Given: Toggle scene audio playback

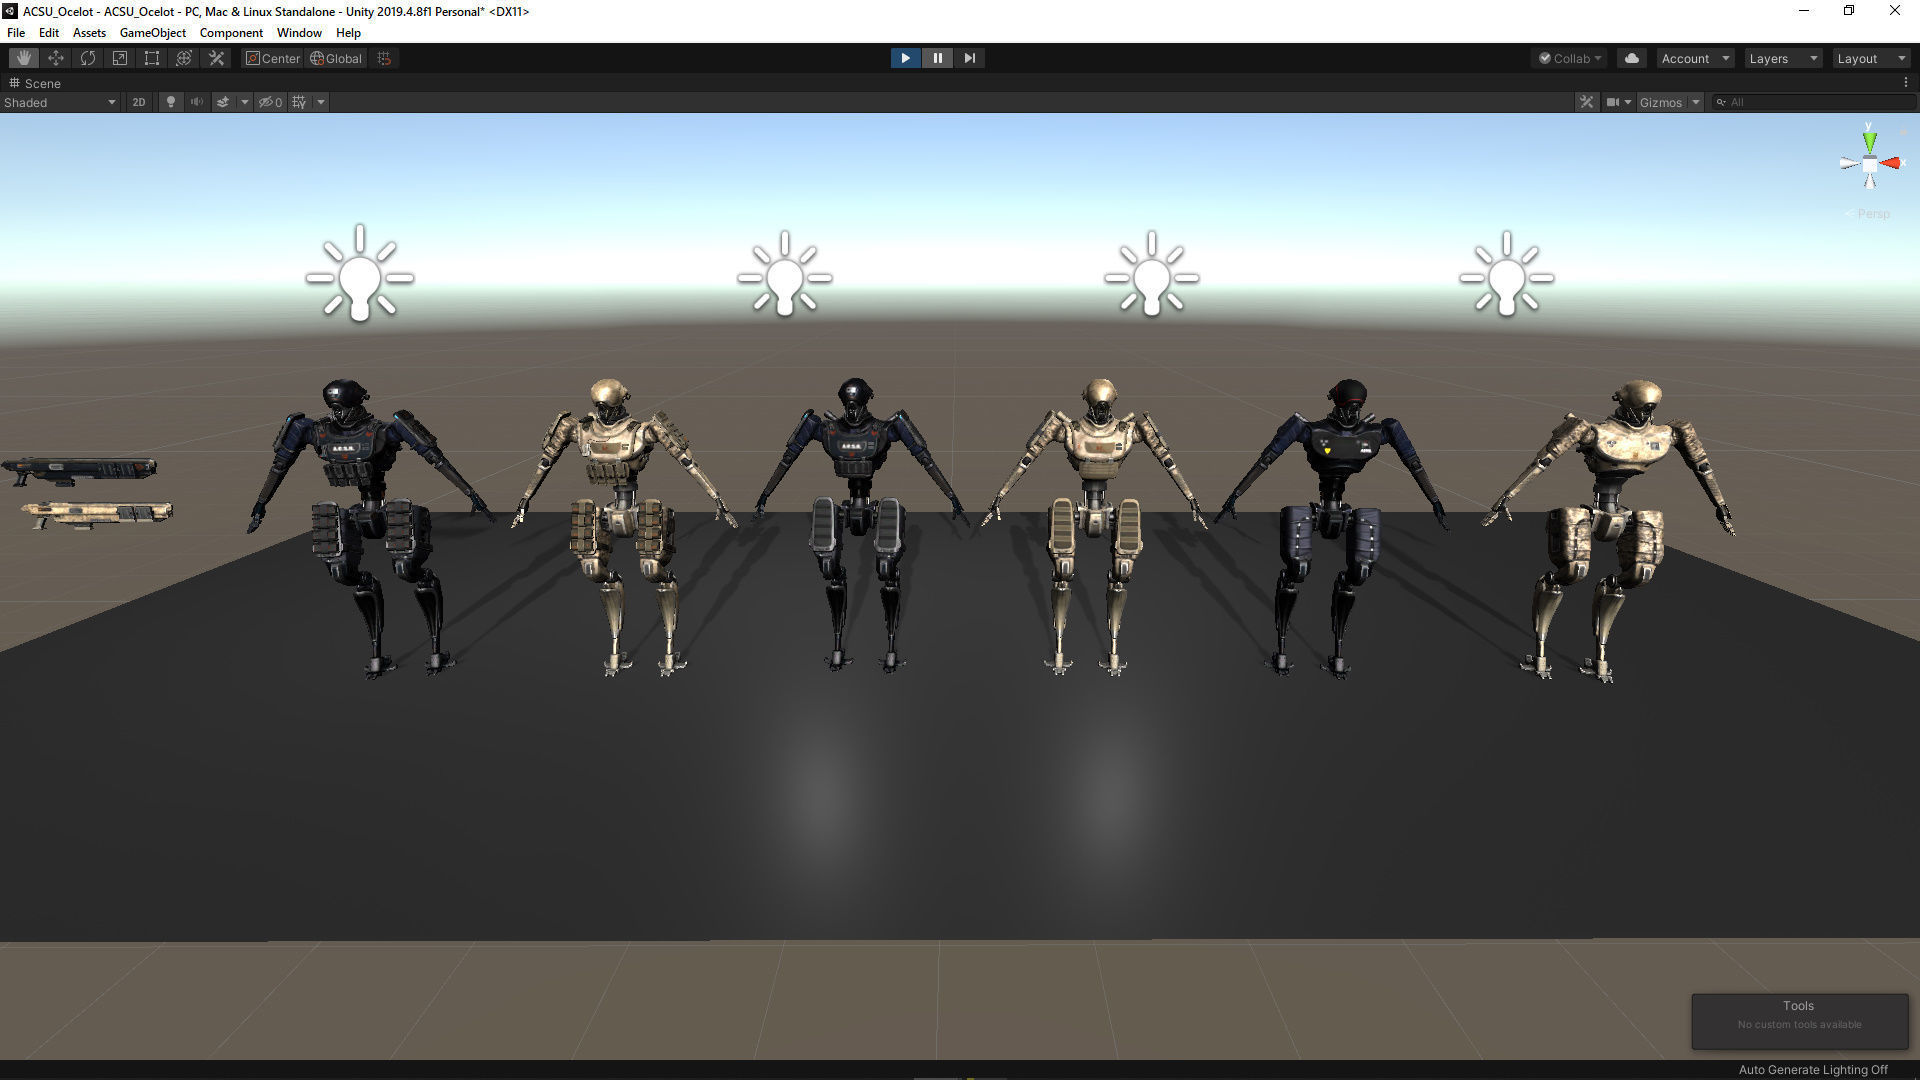Looking at the screenshot, I should click(x=197, y=102).
